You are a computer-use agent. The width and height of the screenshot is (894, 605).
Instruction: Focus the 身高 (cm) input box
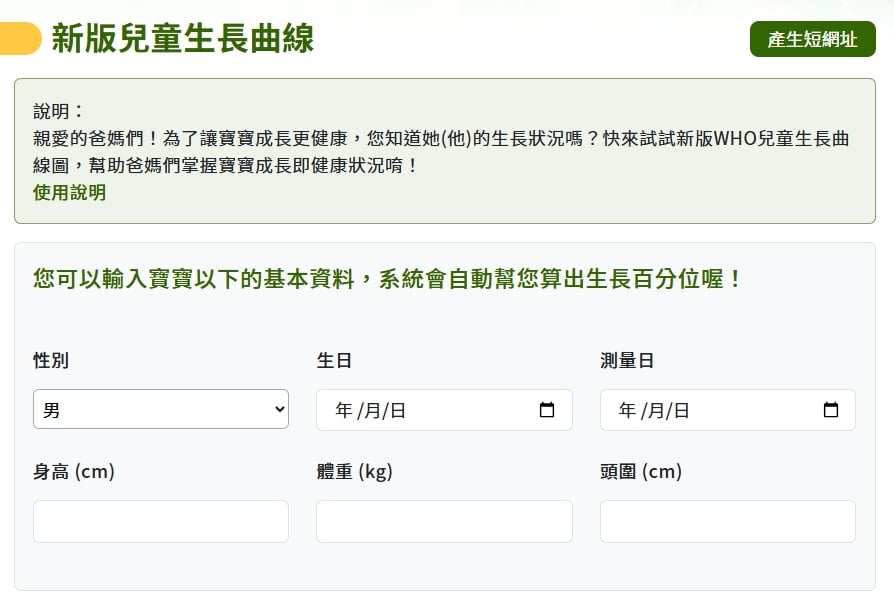(161, 521)
